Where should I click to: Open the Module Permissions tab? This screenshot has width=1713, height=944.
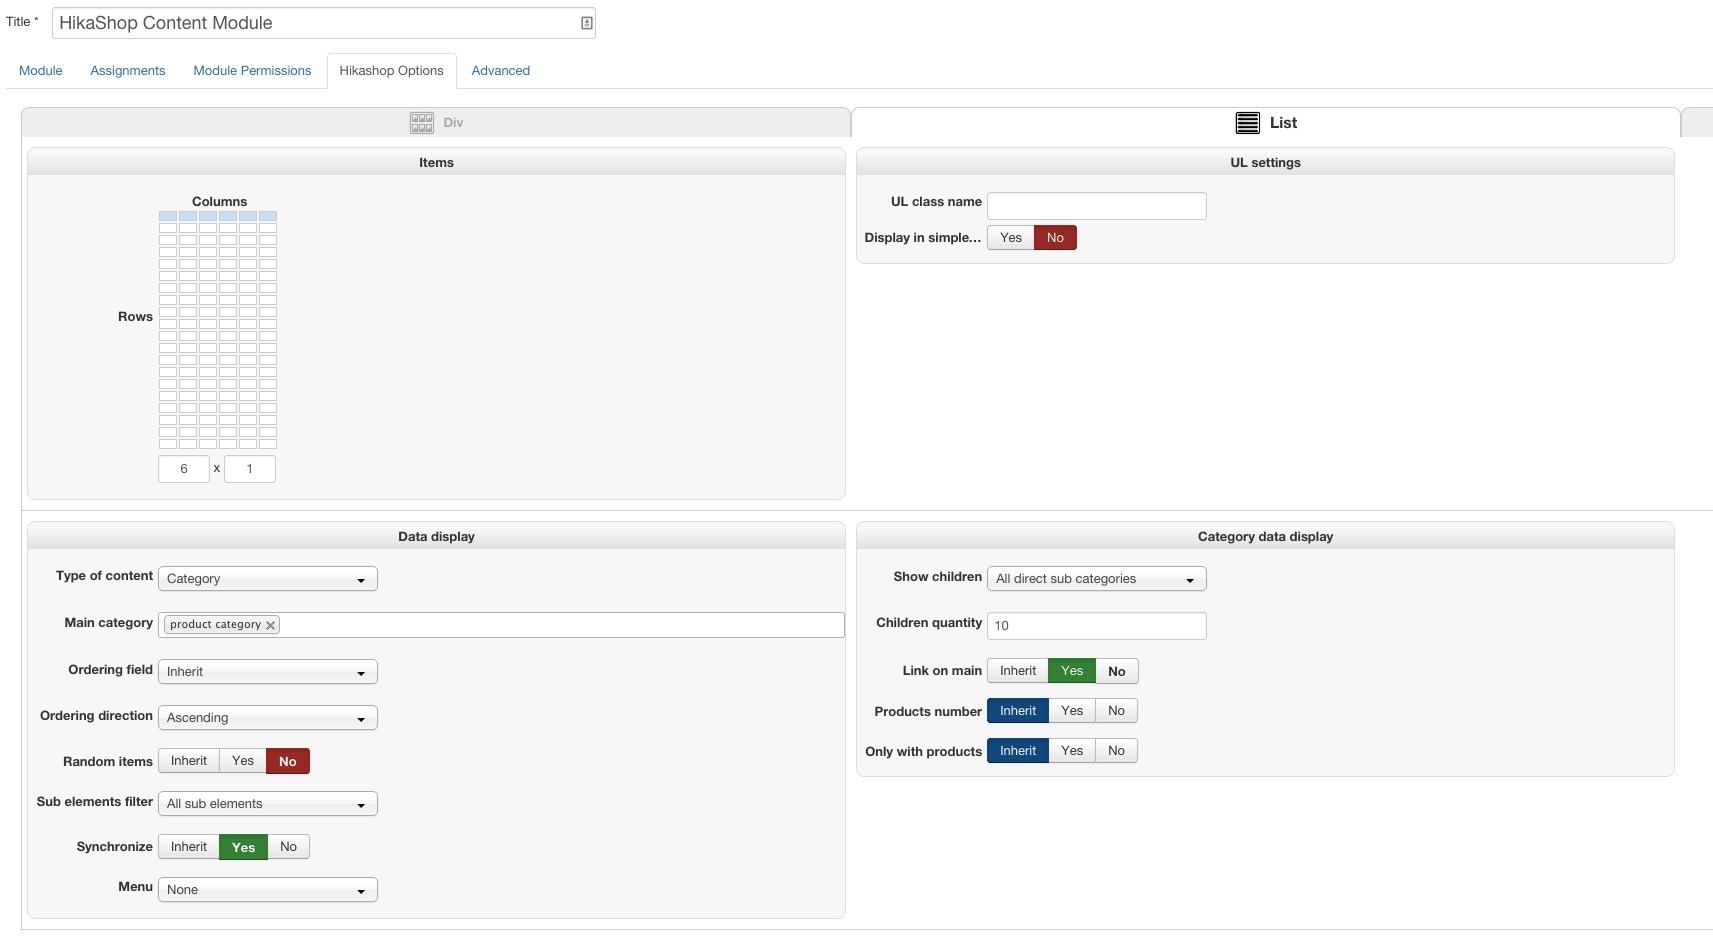pyautogui.click(x=252, y=71)
